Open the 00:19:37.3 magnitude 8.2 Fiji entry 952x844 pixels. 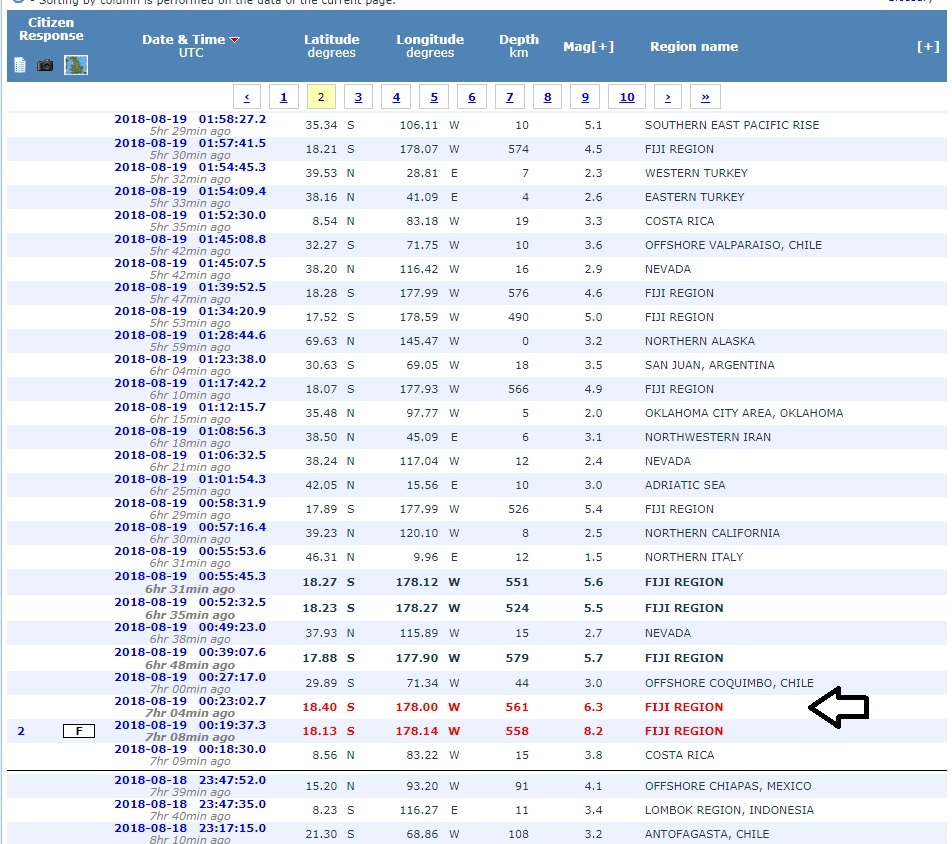(190, 725)
